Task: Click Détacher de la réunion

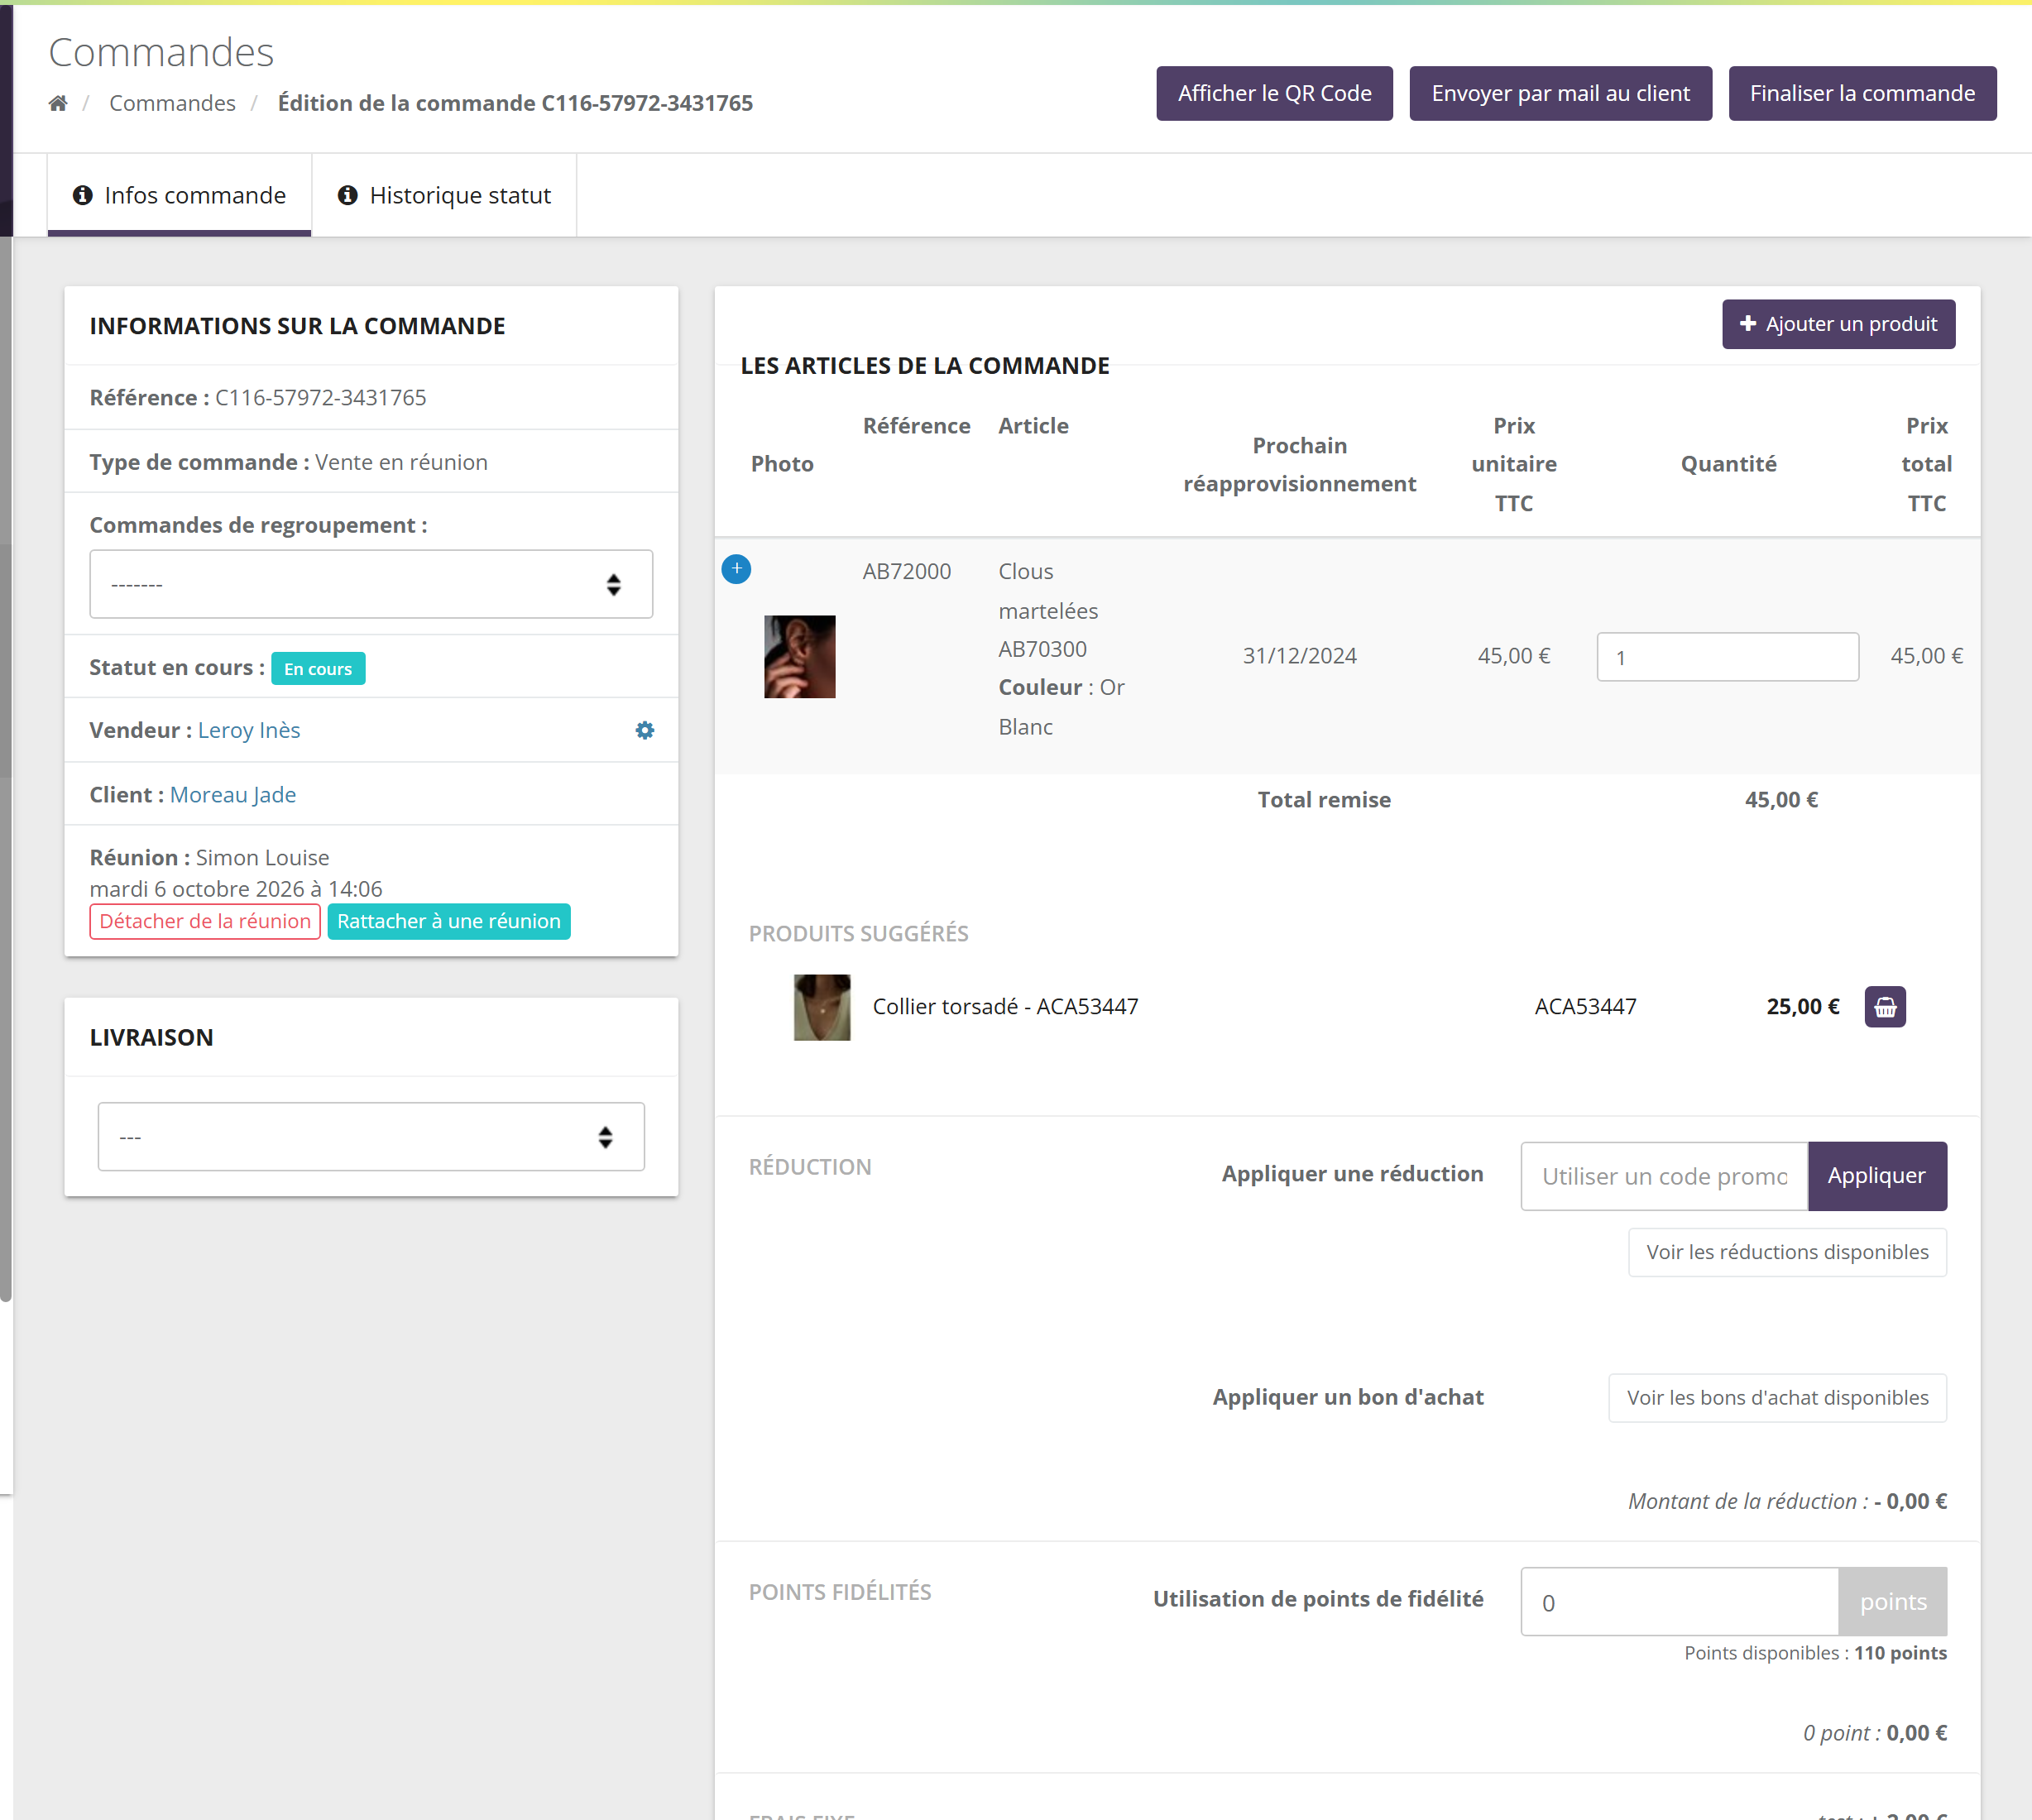Action: pos(205,921)
